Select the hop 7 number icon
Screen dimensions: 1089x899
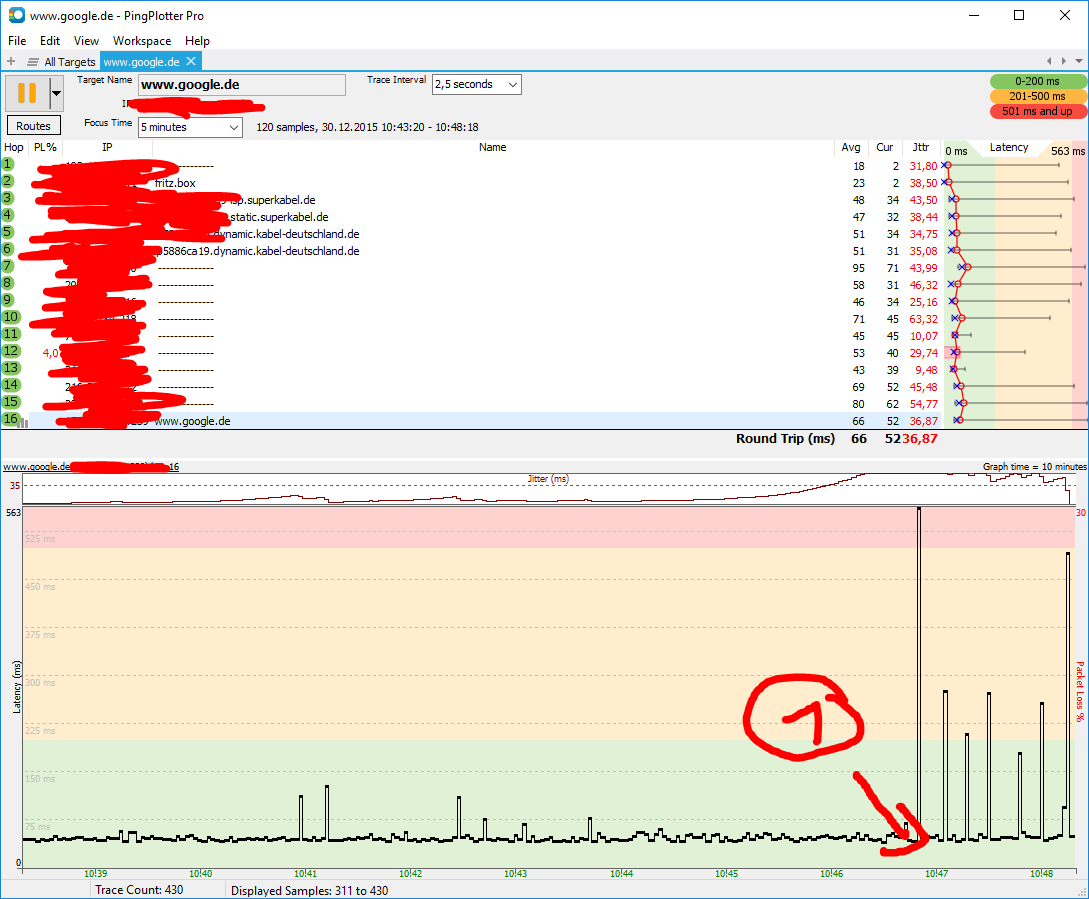[x=8, y=266]
